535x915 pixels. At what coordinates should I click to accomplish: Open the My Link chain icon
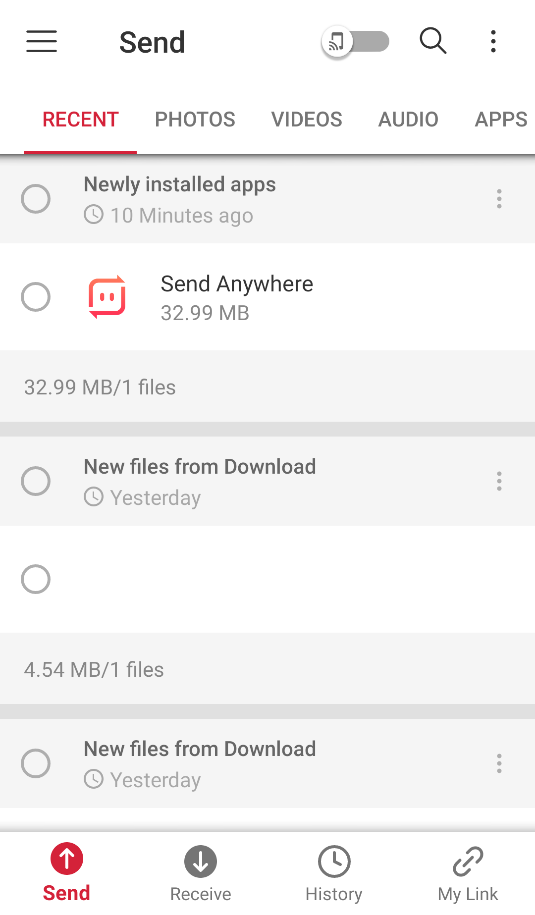[468, 861]
